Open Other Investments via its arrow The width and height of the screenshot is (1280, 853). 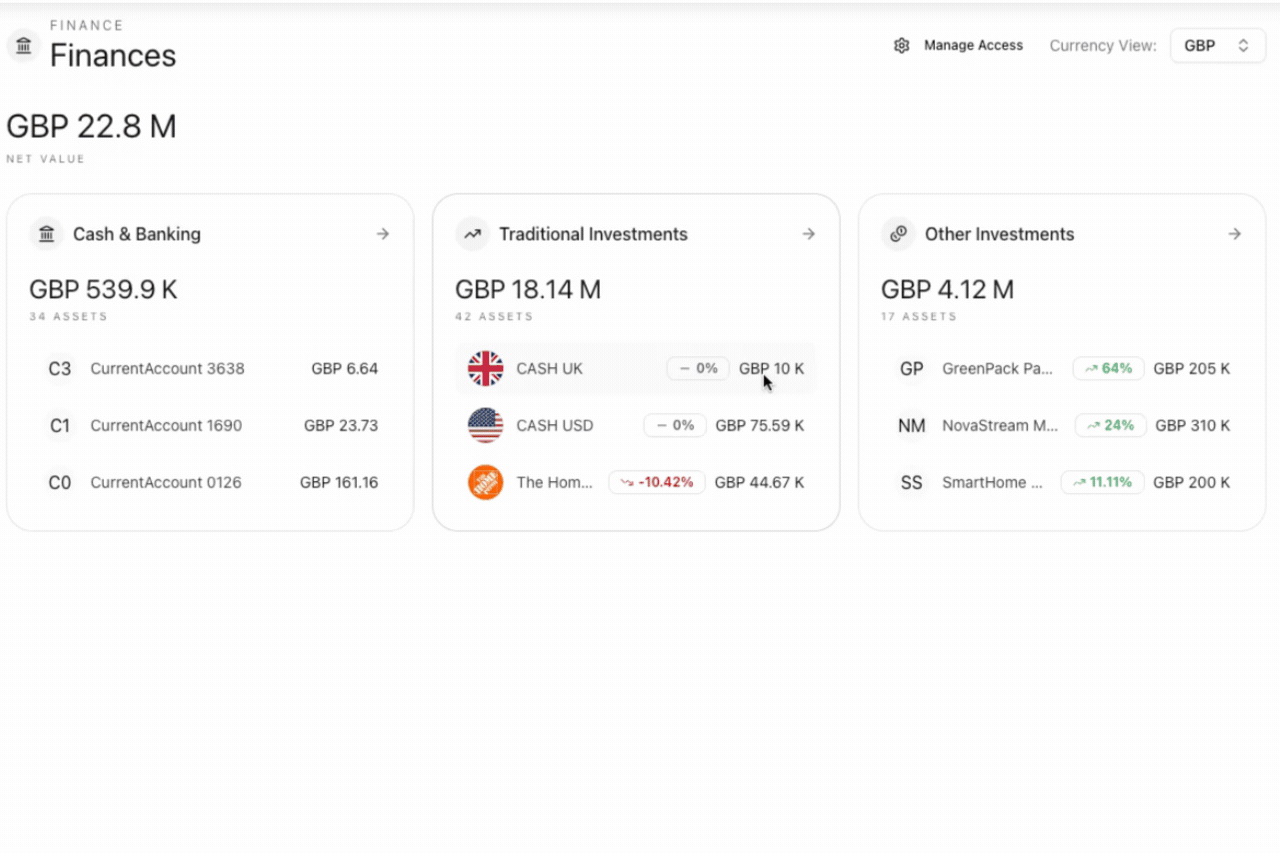(1235, 234)
